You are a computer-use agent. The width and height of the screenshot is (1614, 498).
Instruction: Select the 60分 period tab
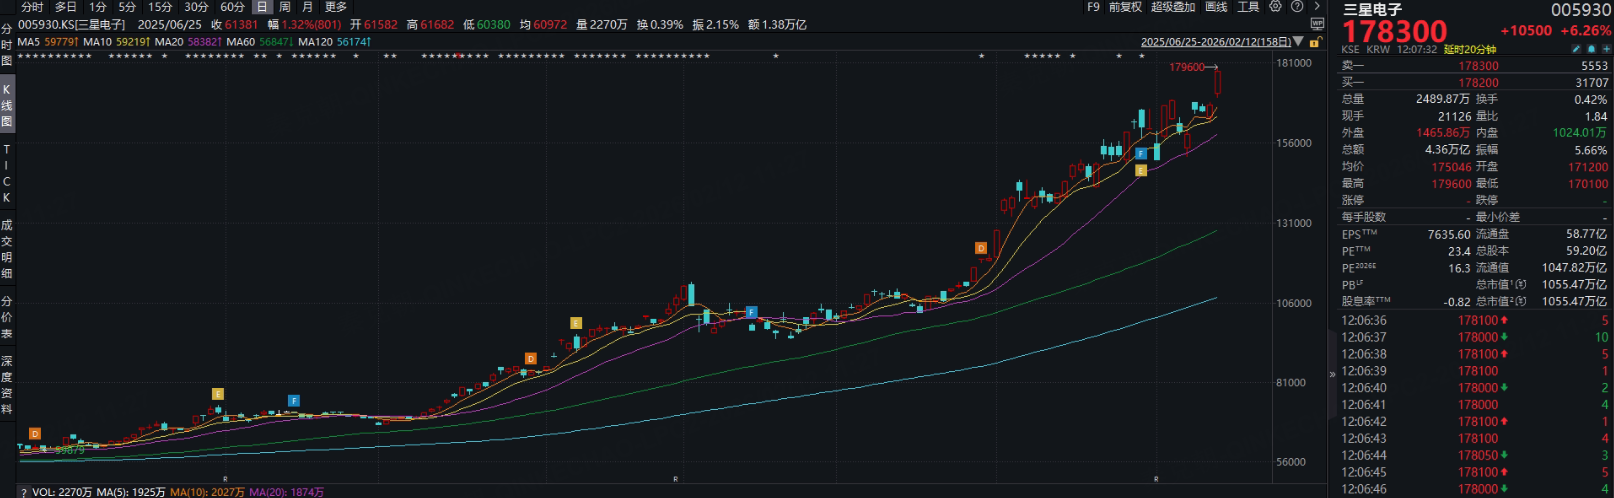pyautogui.click(x=232, y=7)
